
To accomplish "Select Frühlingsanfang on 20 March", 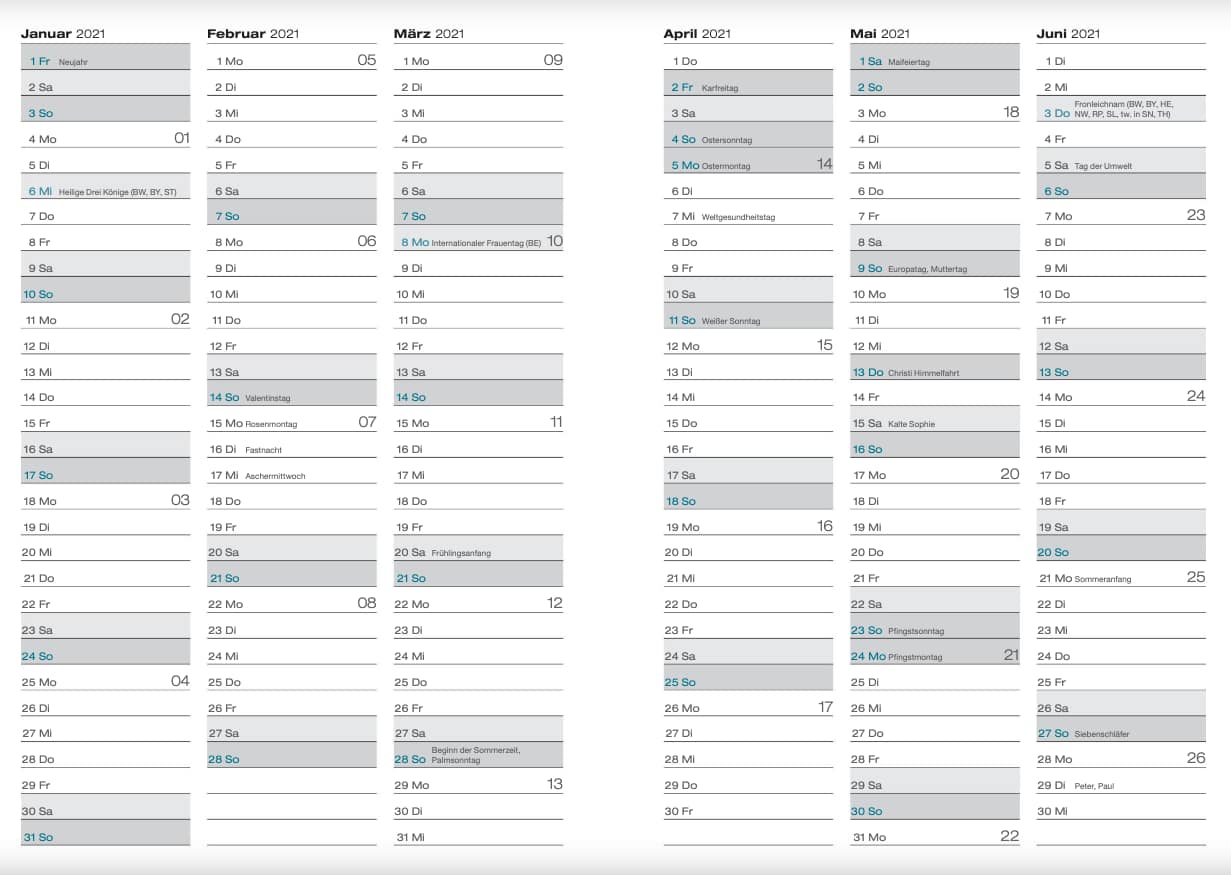I will 461,553.
